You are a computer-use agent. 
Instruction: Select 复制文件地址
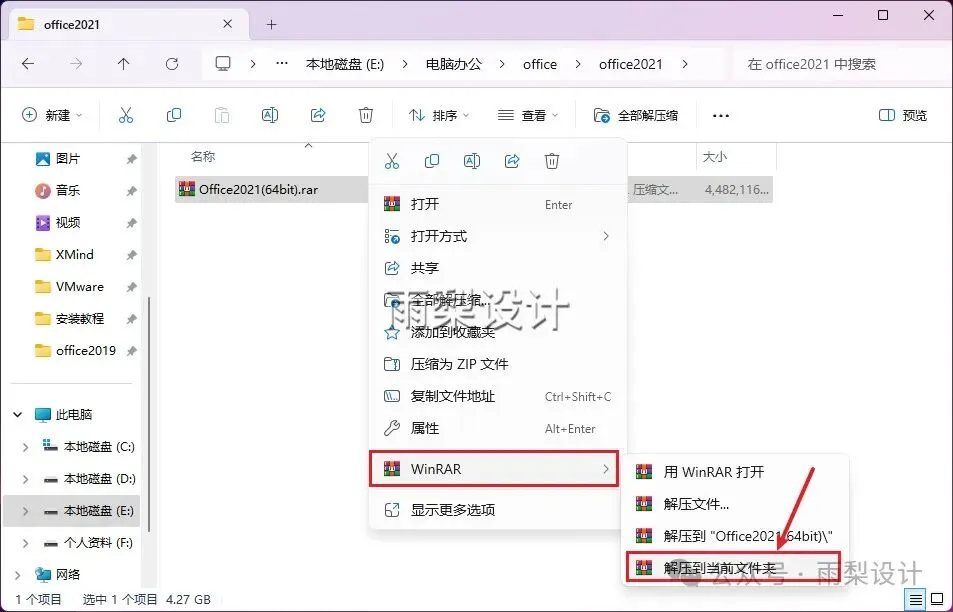pyautogui.click(x=498, y=396)
